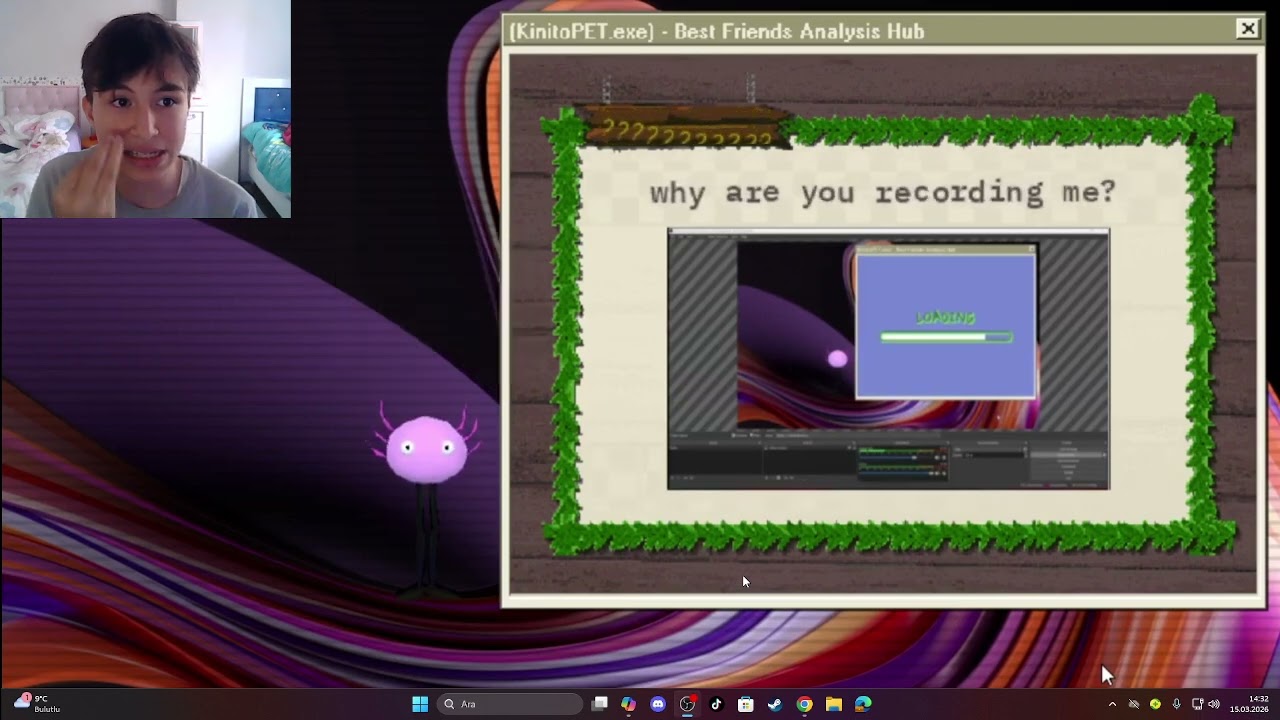Launch Copilot from the taskbar

click(x=628, y=704)
